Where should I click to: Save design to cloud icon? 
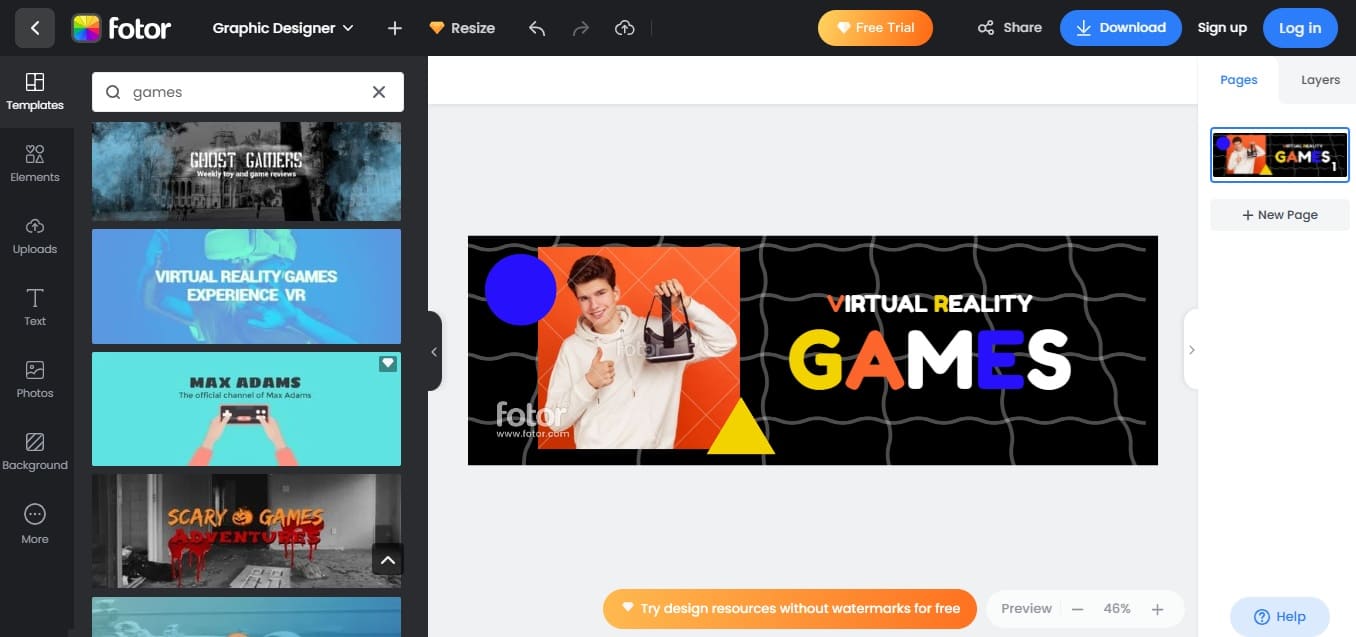[625, 28]
